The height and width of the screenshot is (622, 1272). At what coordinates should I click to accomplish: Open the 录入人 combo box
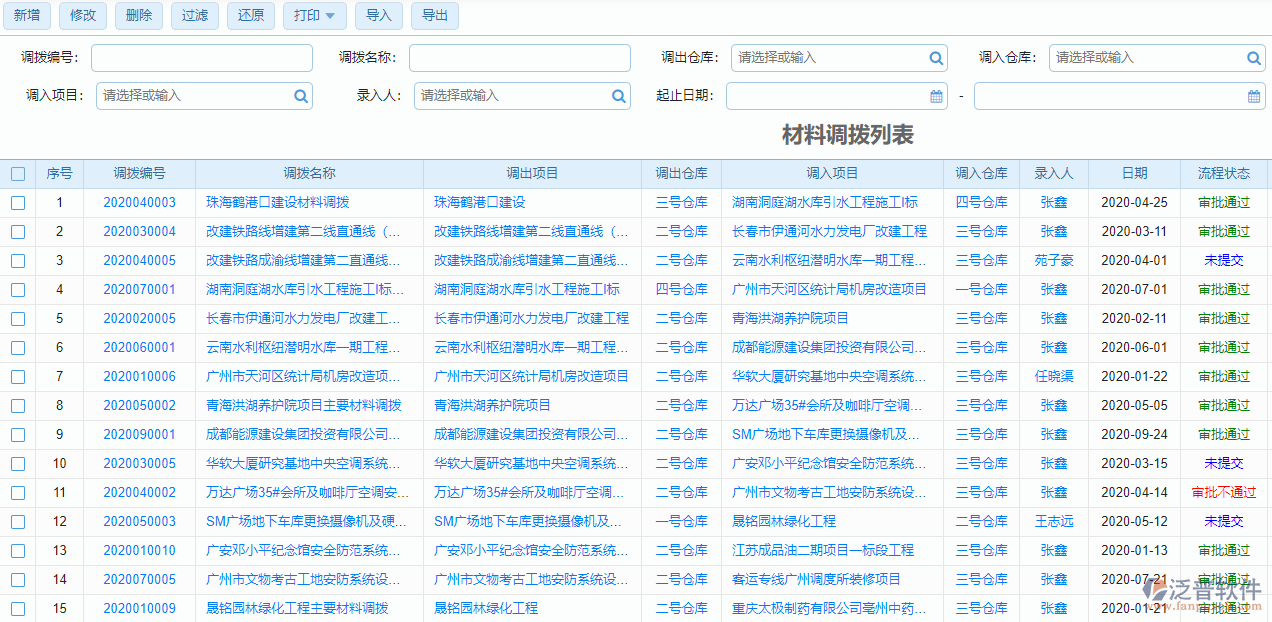click(x=512, y=97)
